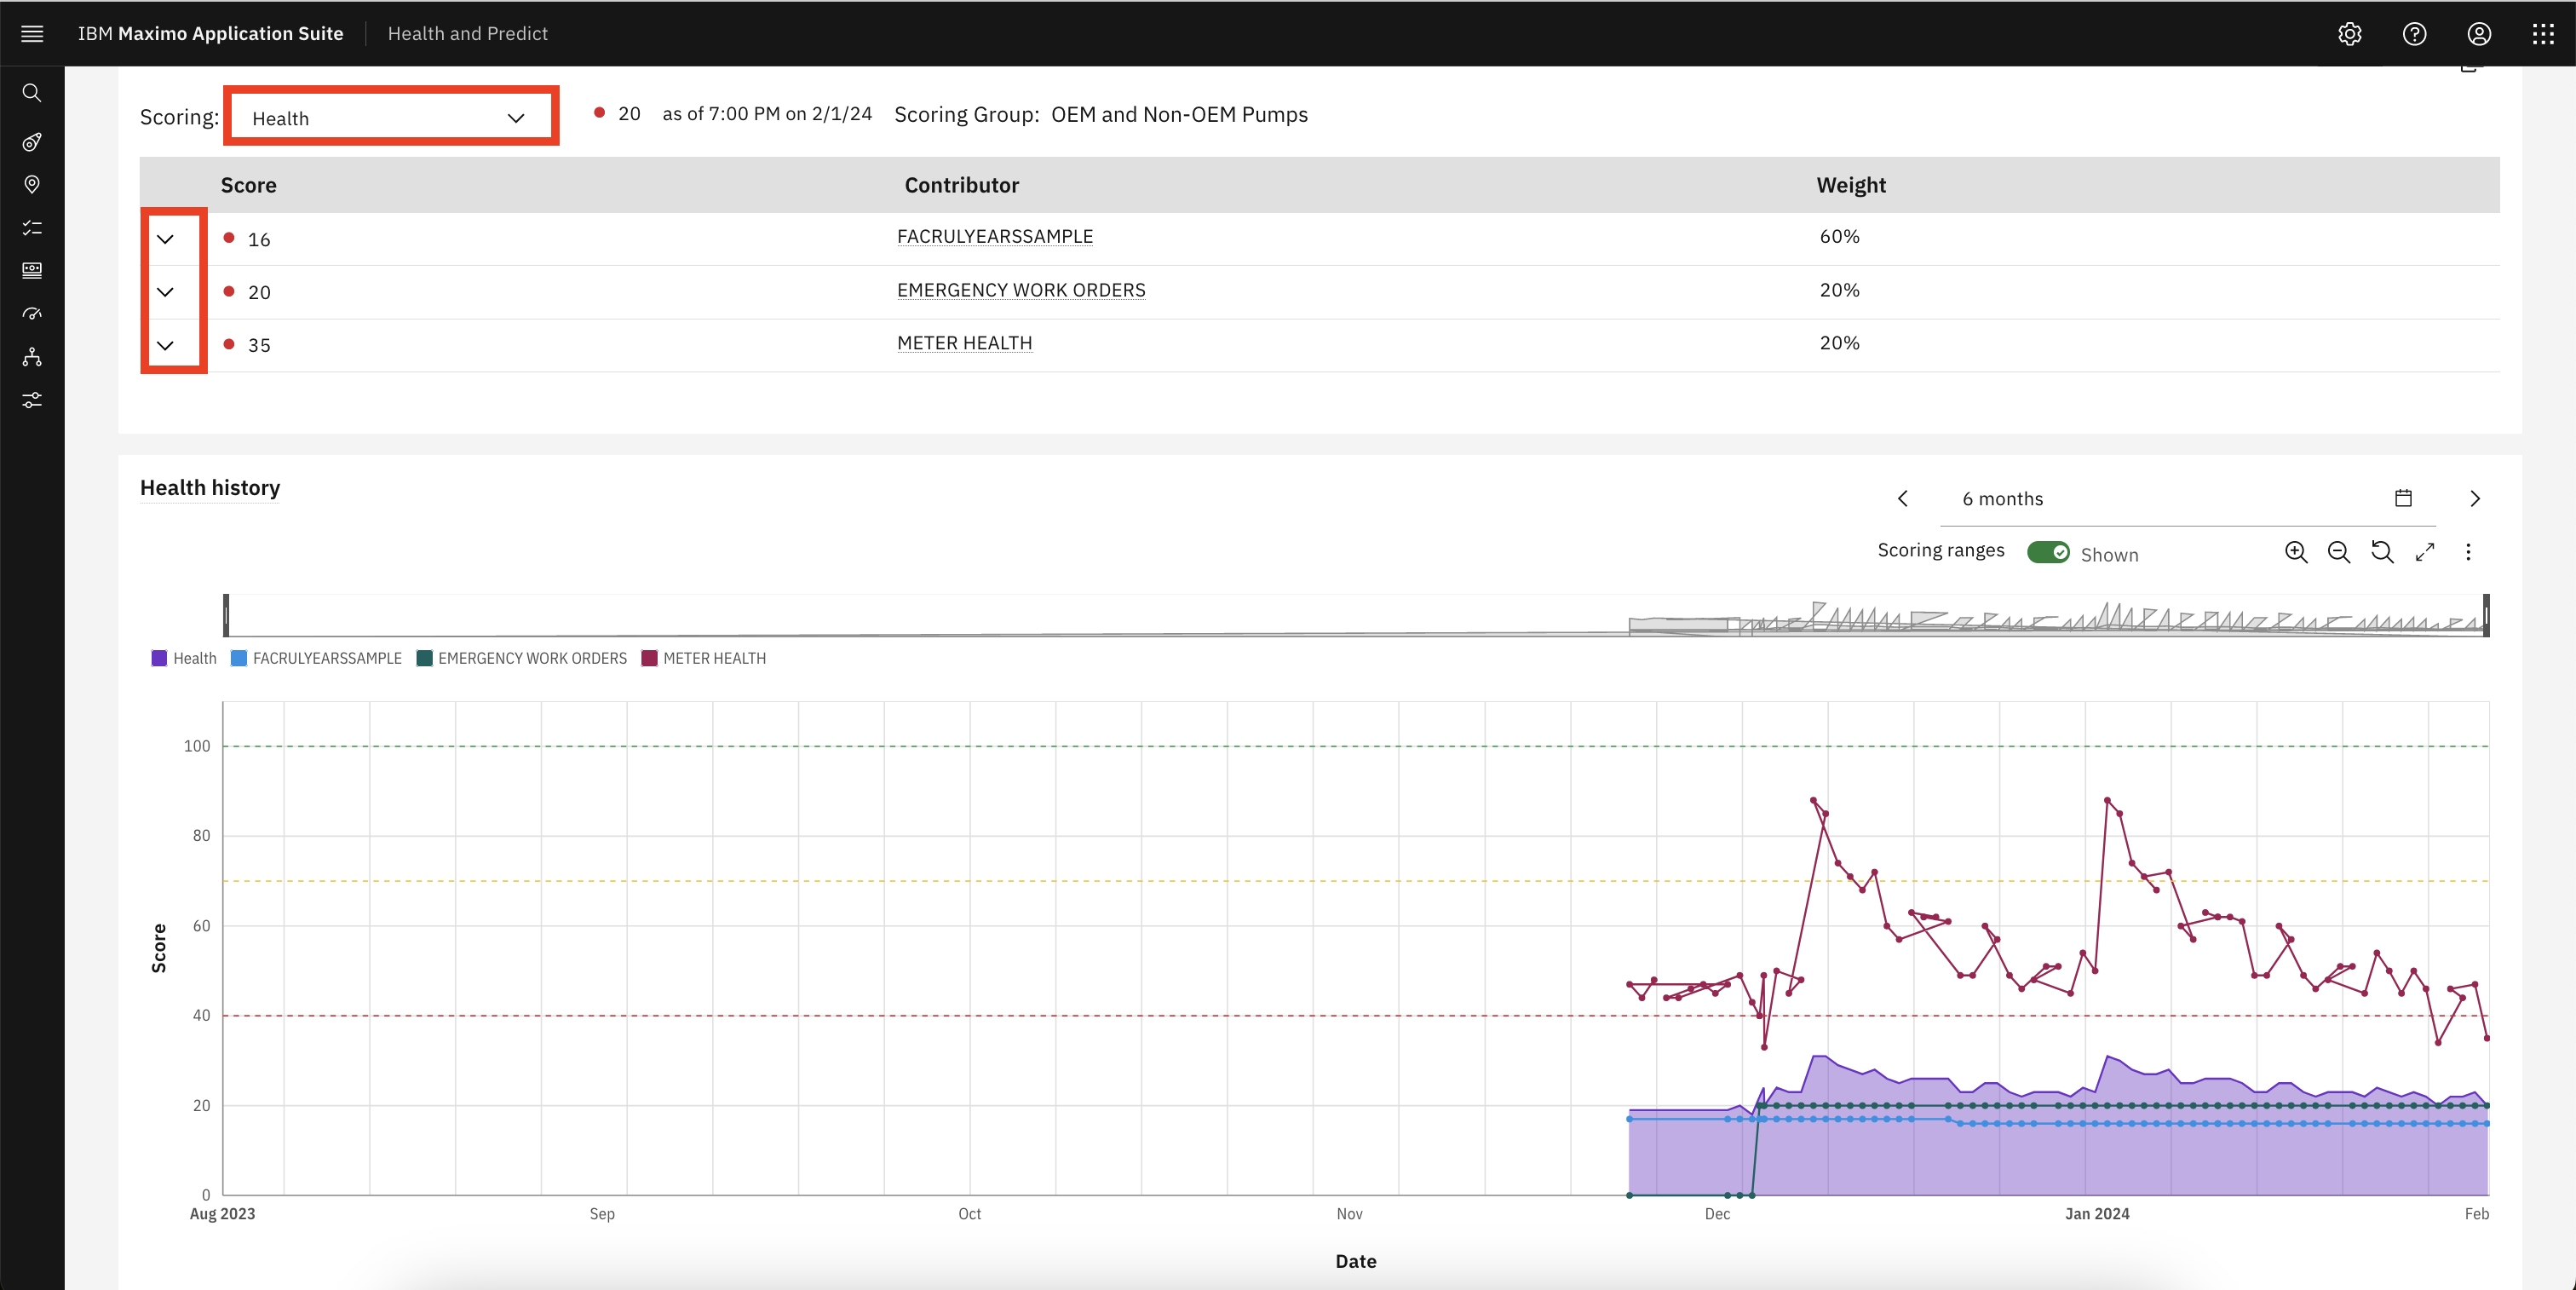
Task: Open the assets table sidebar icon
Action: click(32, 270)
